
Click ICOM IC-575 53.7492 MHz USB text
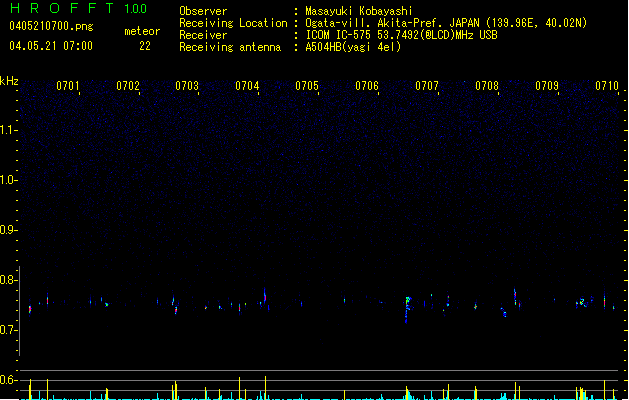point(401,35)
